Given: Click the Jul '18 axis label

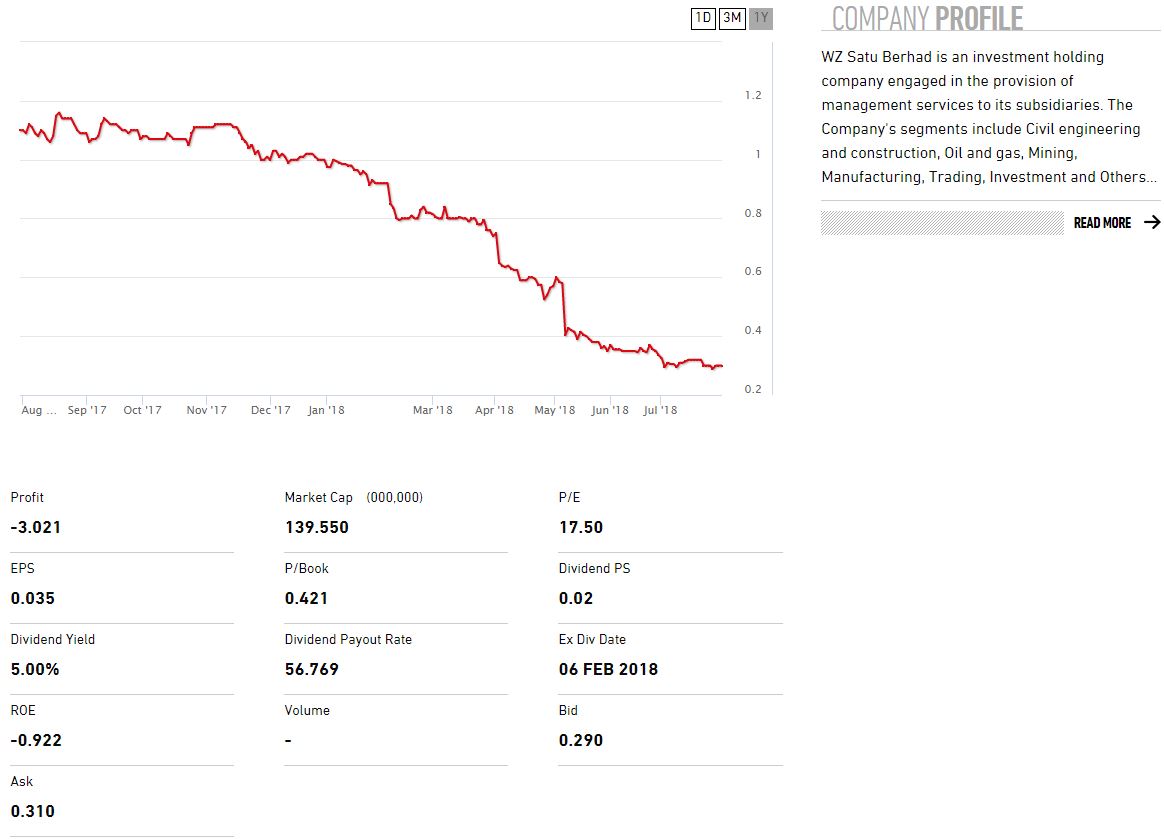Looking at the screenshot, I should (x=660, y=410).
